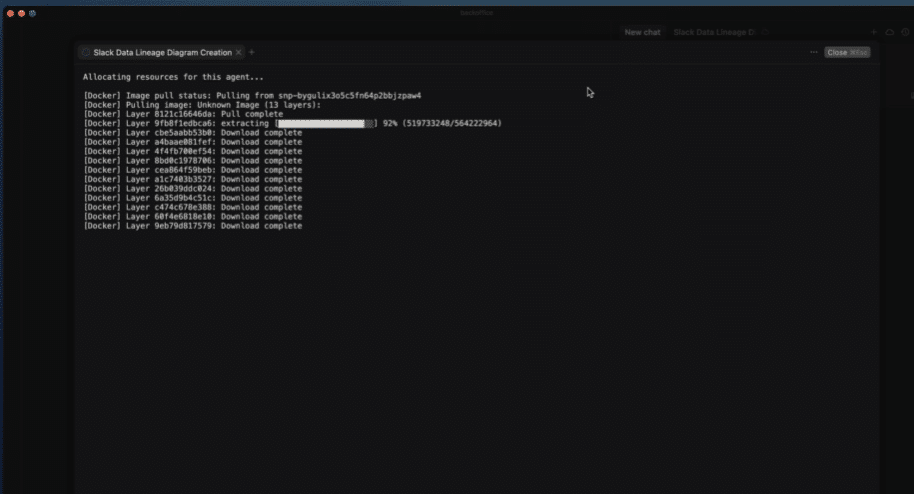Screen dimensions: 914x494
Task: Click the Layer 9eb79d817579 Download complete line
Action: coord(192,226)
